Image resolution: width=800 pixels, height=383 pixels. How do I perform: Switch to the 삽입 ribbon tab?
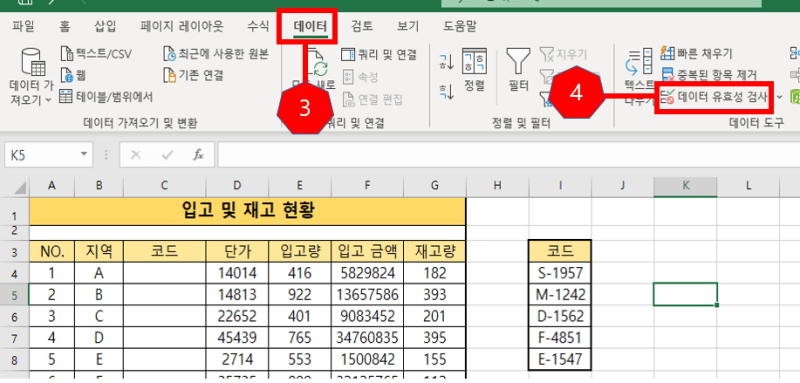point(106,27)
